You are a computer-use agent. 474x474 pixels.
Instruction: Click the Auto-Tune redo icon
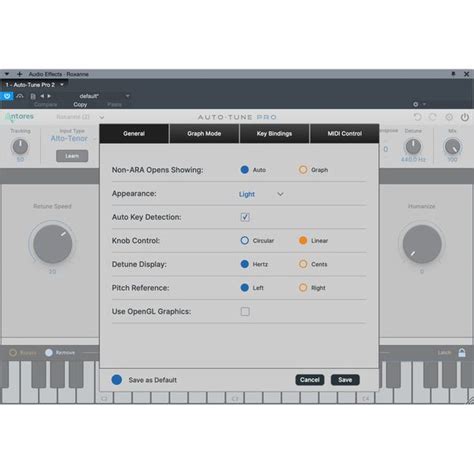coord(433,117)
